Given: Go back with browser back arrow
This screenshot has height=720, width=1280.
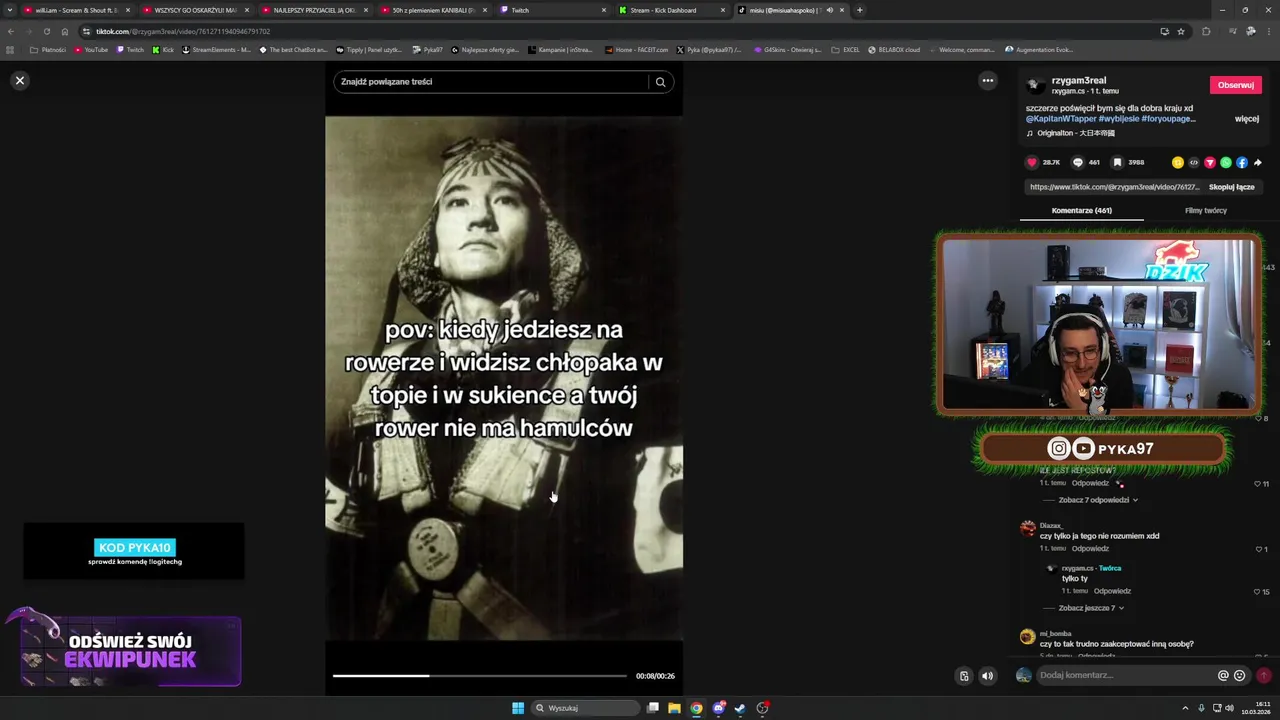Looking at the screenshot, I should pyautogui.click(x=10, y=31).
